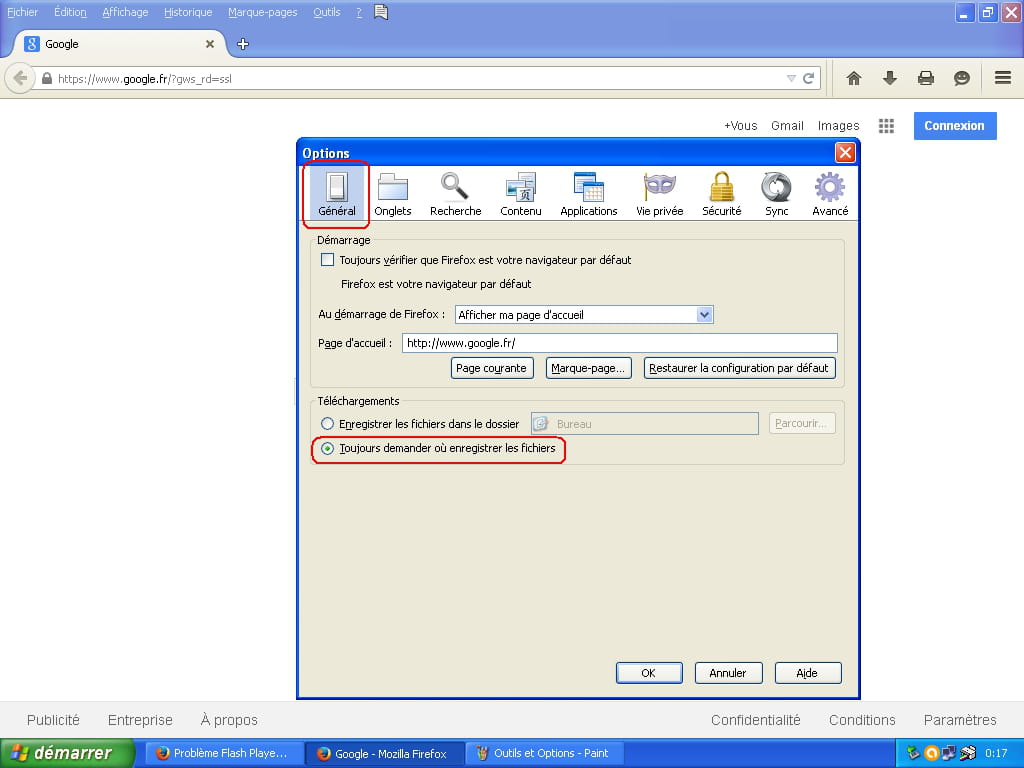Screen dimensions: 1024x768
Task: Select the Google browser tab
Action: point(120,44)
